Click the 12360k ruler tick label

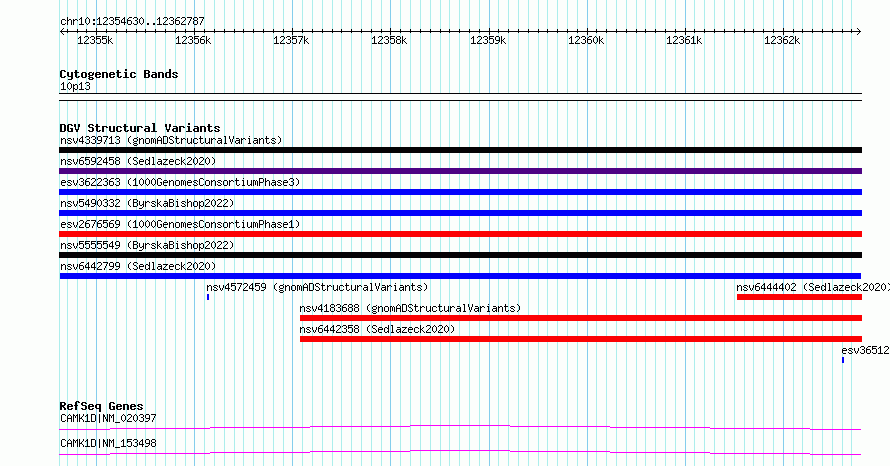coord(586,40)
